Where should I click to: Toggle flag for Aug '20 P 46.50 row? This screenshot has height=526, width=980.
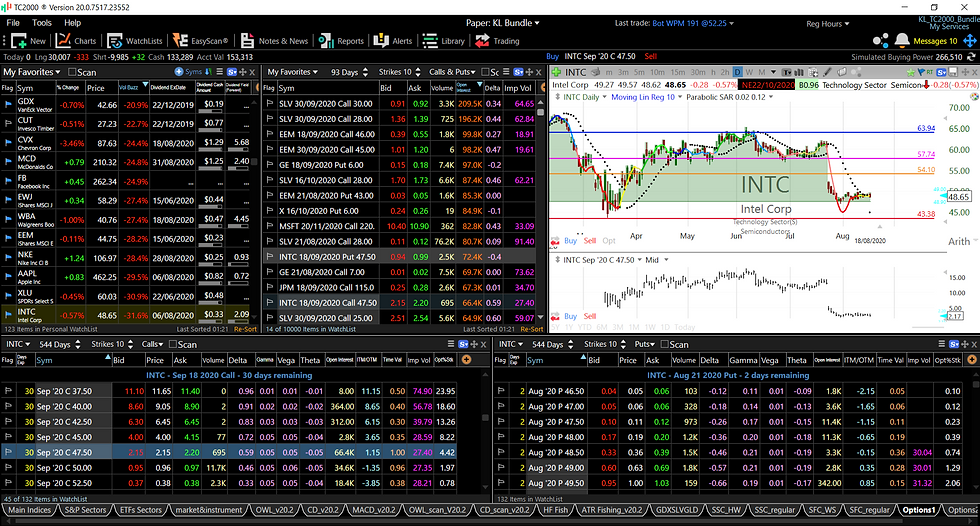coord(501,391)
